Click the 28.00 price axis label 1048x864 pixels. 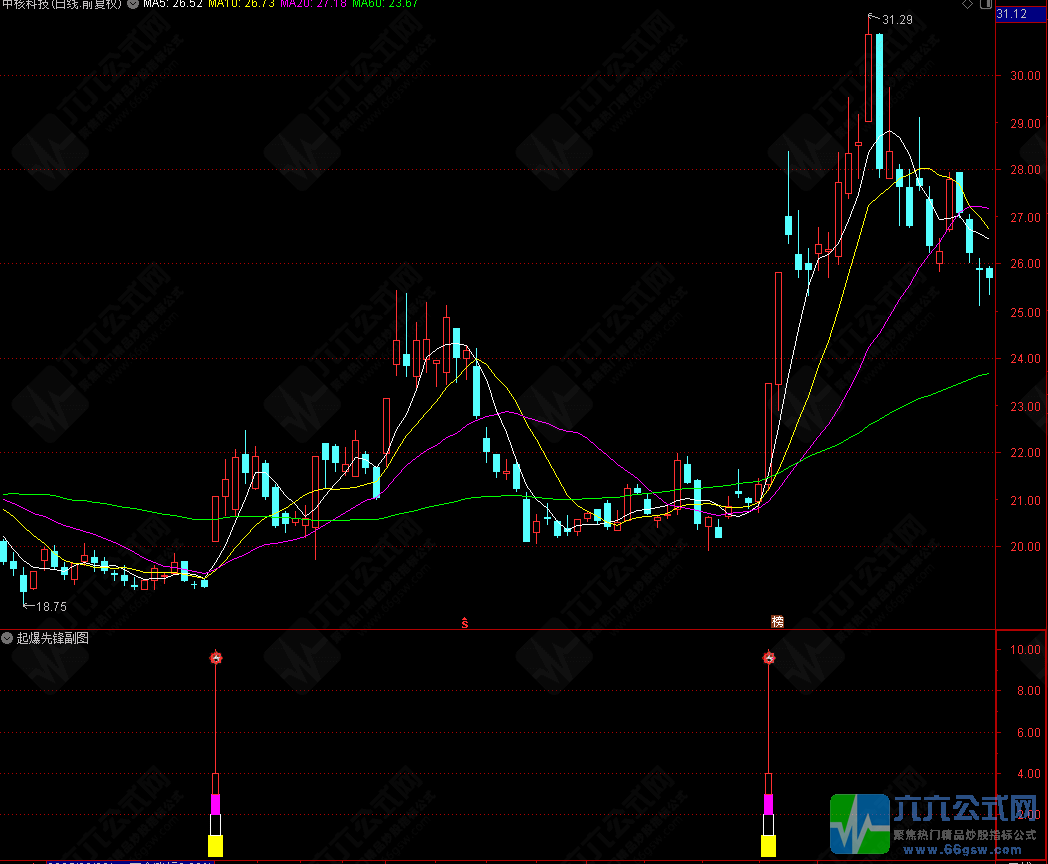click(x=1025, y=170)
